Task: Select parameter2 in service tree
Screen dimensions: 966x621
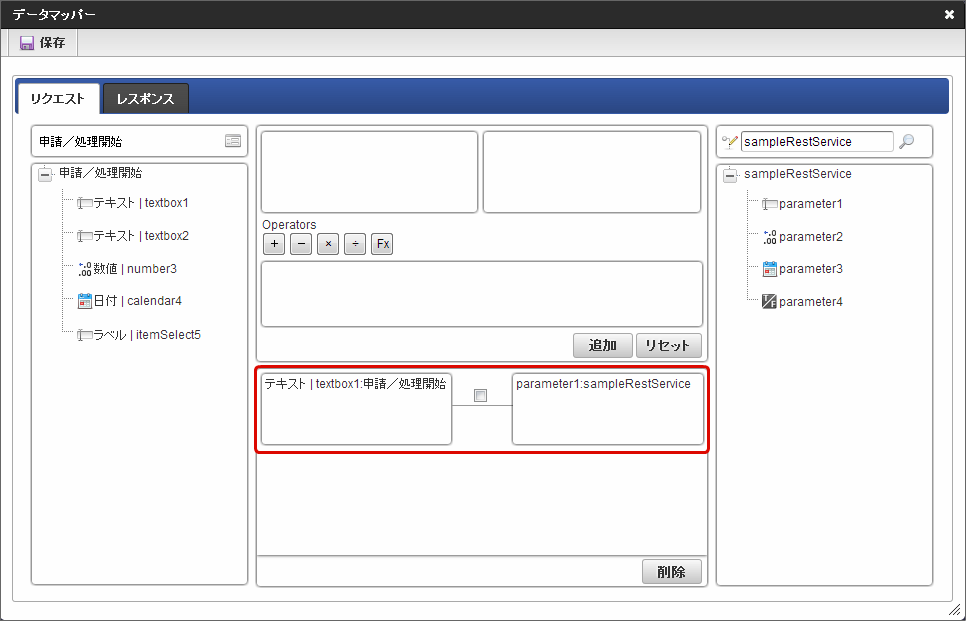Action: tap(810, 237)
